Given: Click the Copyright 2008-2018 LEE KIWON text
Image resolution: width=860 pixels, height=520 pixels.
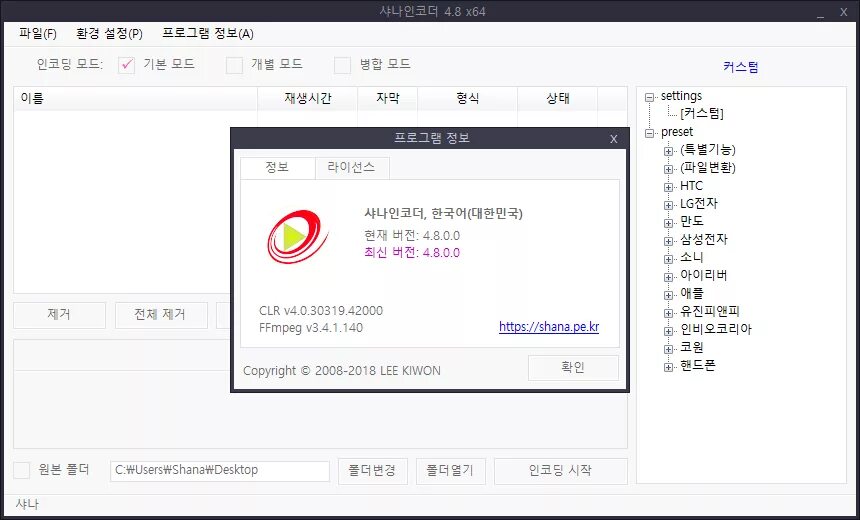Looking at the screenshot, I should click(342, 371).
